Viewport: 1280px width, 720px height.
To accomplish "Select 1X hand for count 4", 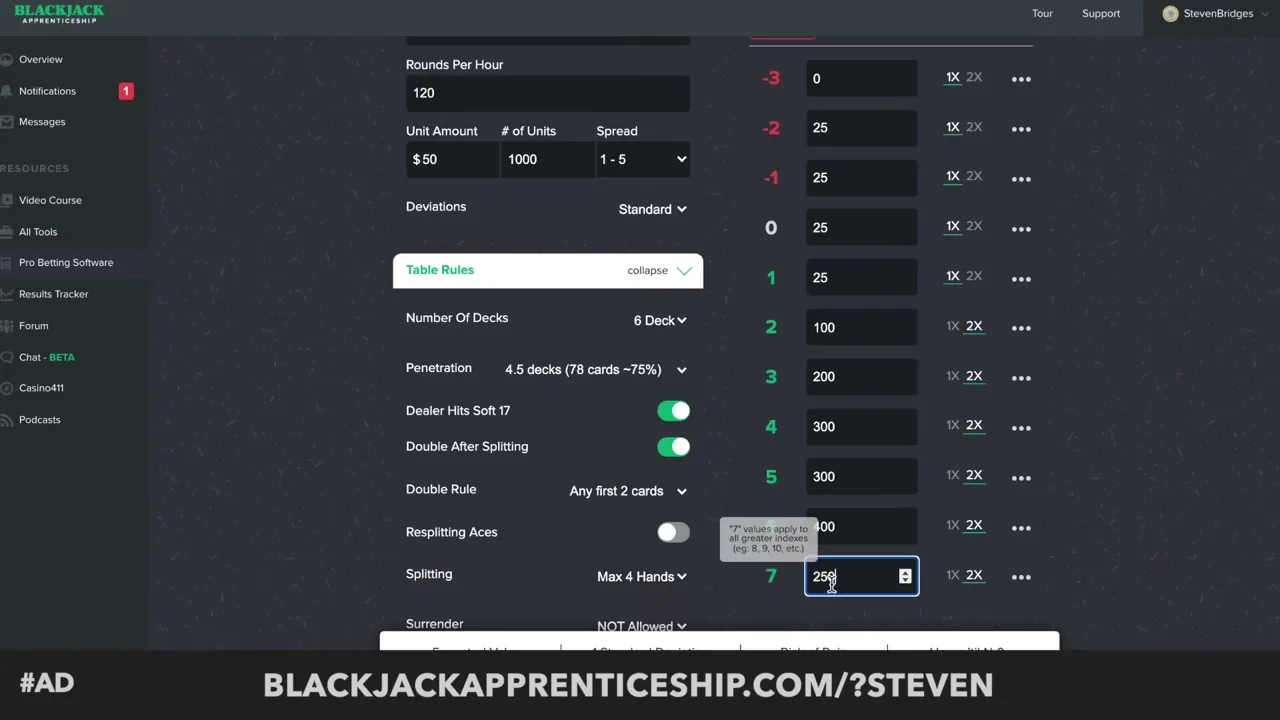I will pyautogui.click(x=953, y=425).
